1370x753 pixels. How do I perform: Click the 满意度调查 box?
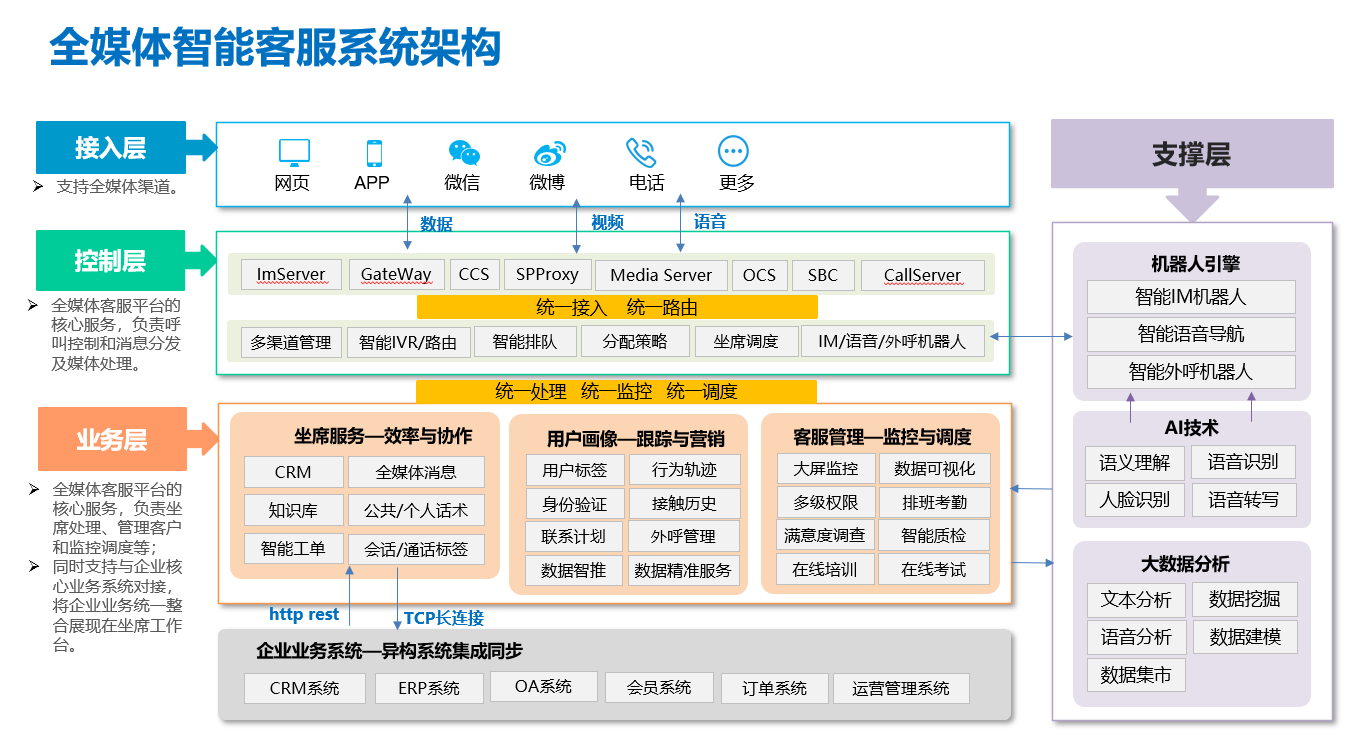[826, 535]
